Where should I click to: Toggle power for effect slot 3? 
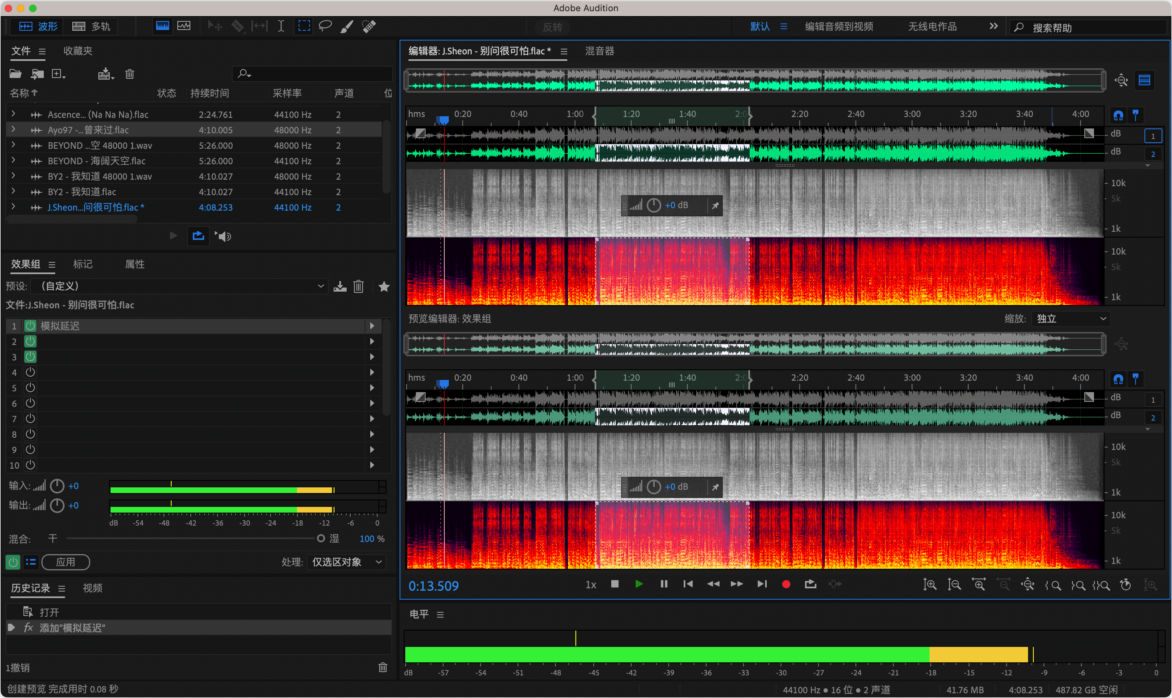tap(31, 357)
